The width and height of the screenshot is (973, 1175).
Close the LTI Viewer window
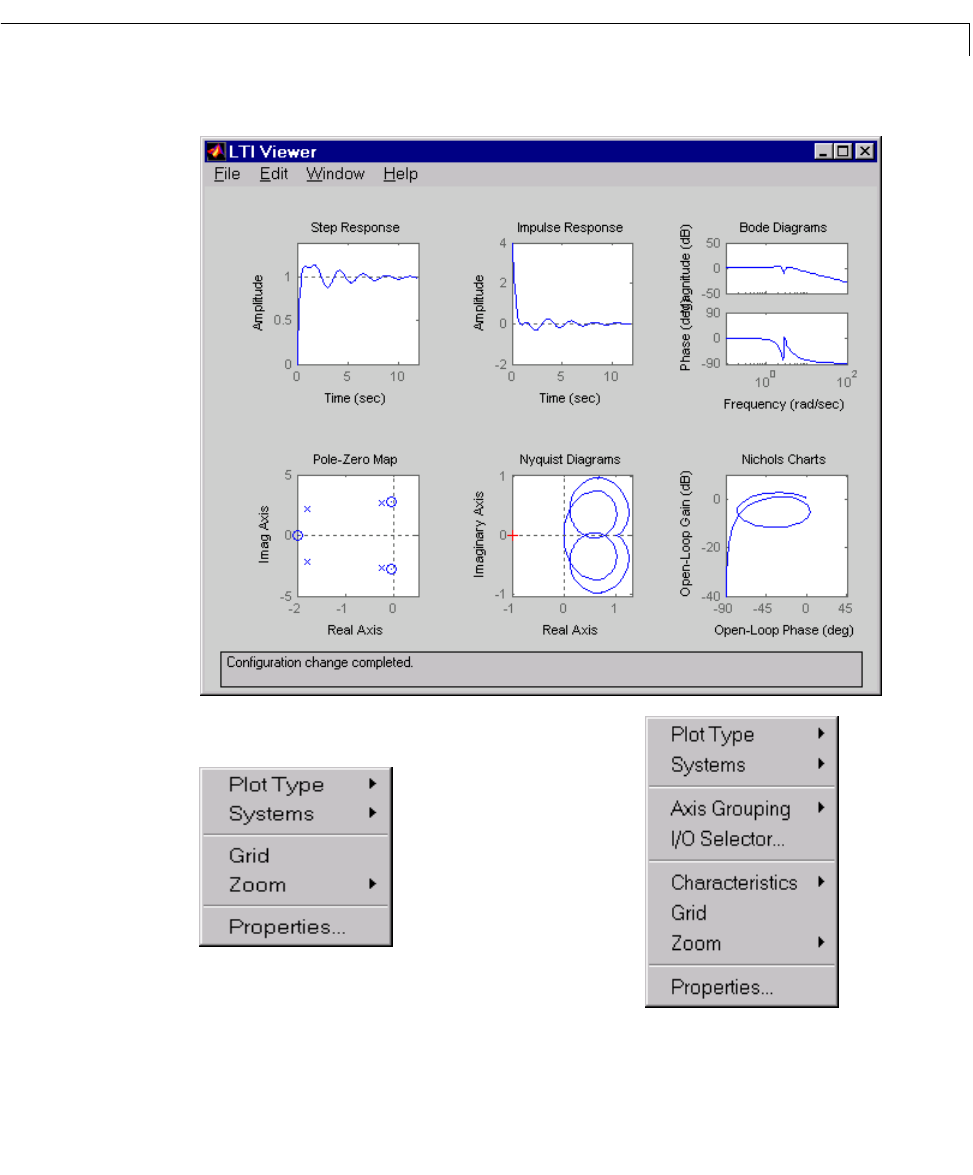[865, 151]
